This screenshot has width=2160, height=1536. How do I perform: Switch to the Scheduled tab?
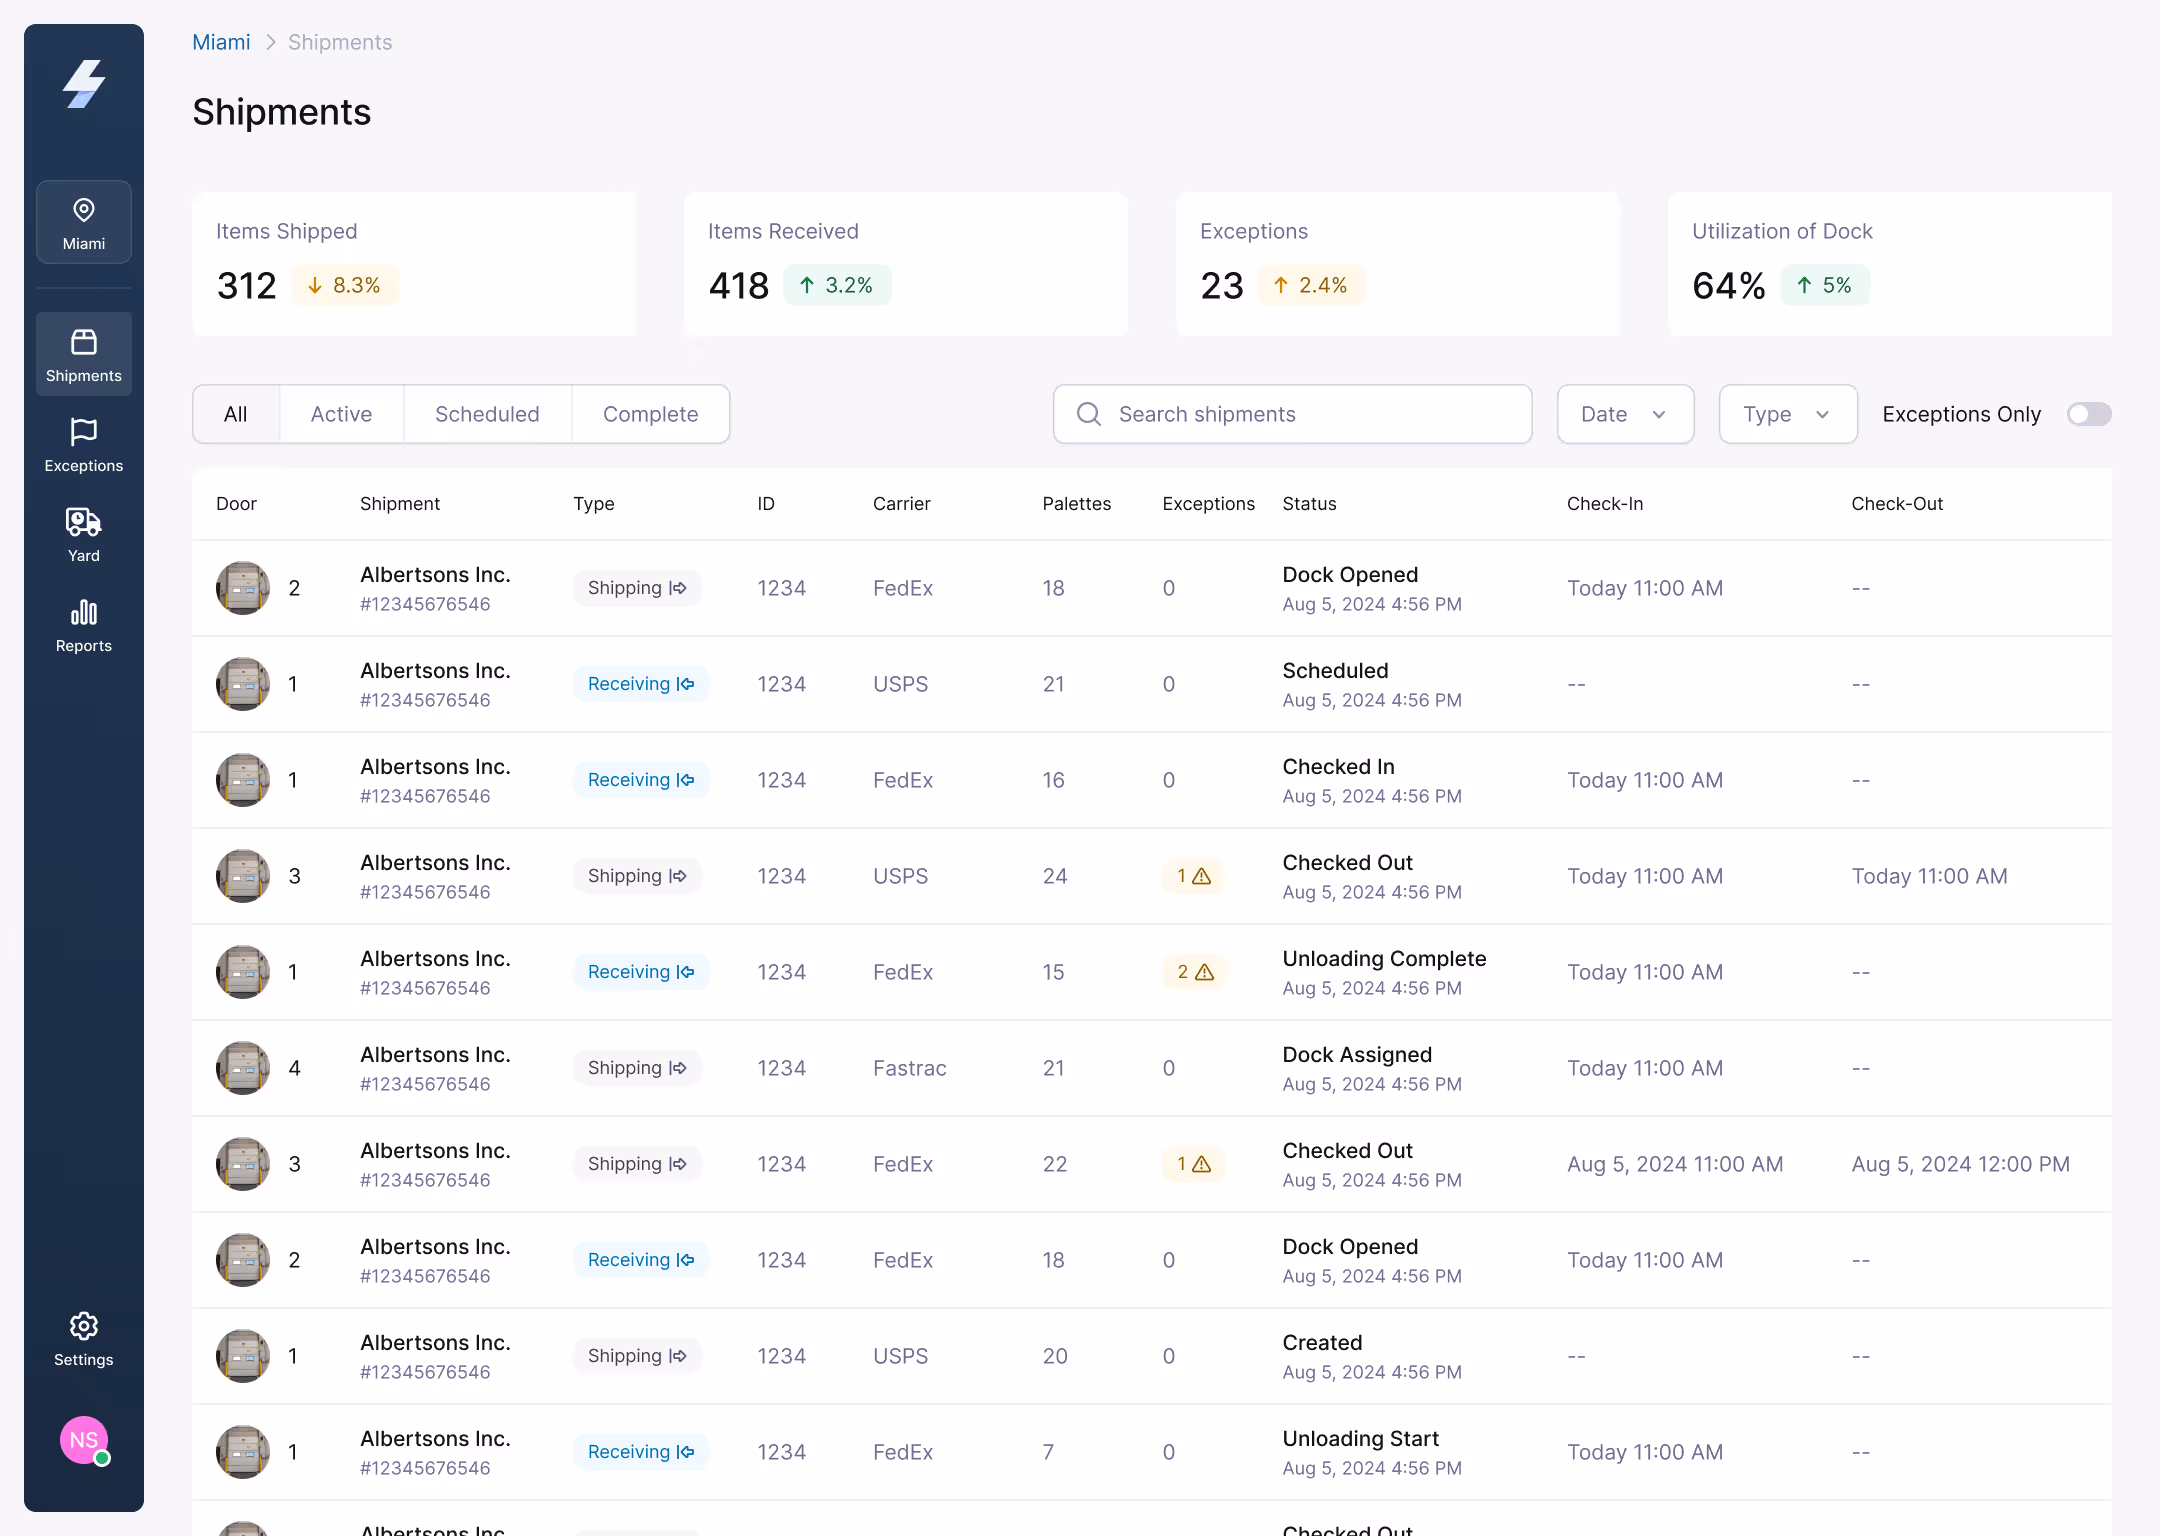pos(487,414)
